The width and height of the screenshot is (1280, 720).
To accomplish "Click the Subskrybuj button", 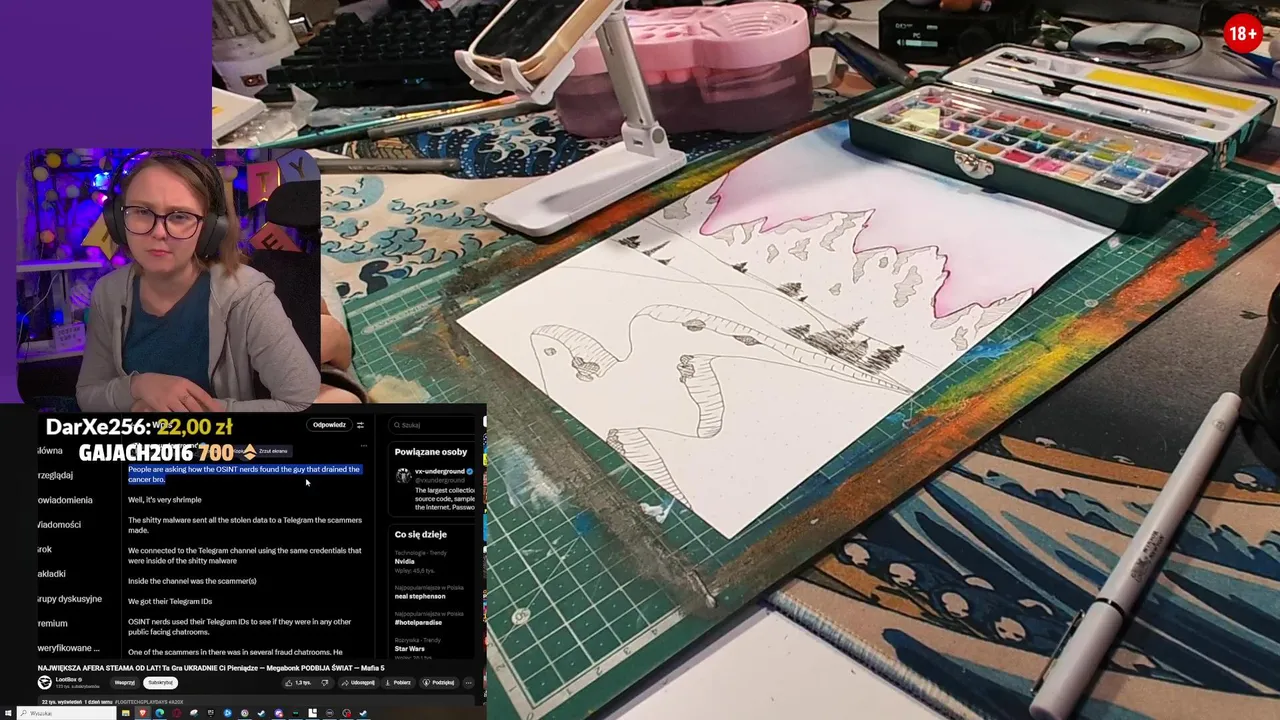I will click(161, 682).
